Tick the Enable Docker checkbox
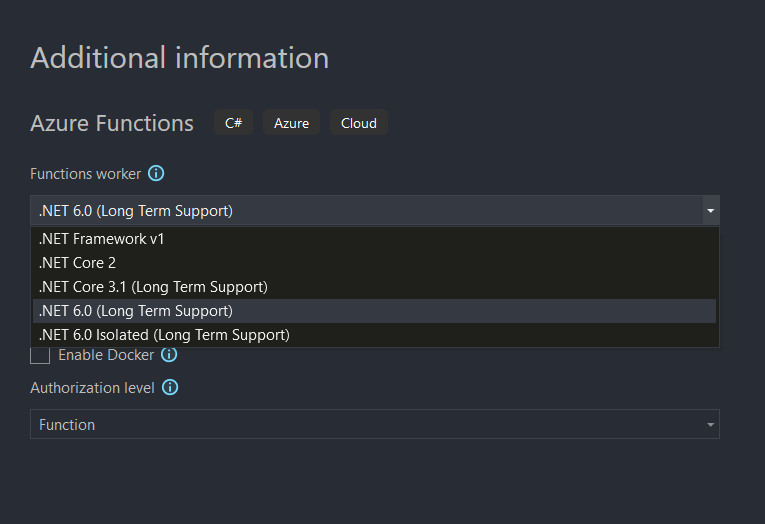 tap(40, 356)
